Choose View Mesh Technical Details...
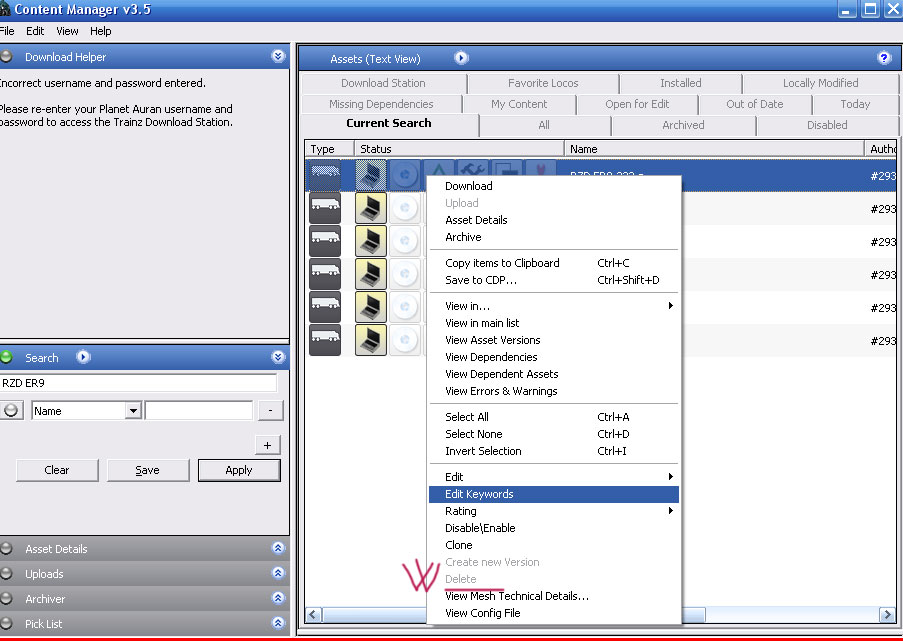The height and width of the screenshot is (641, 903). pos(553,596)
